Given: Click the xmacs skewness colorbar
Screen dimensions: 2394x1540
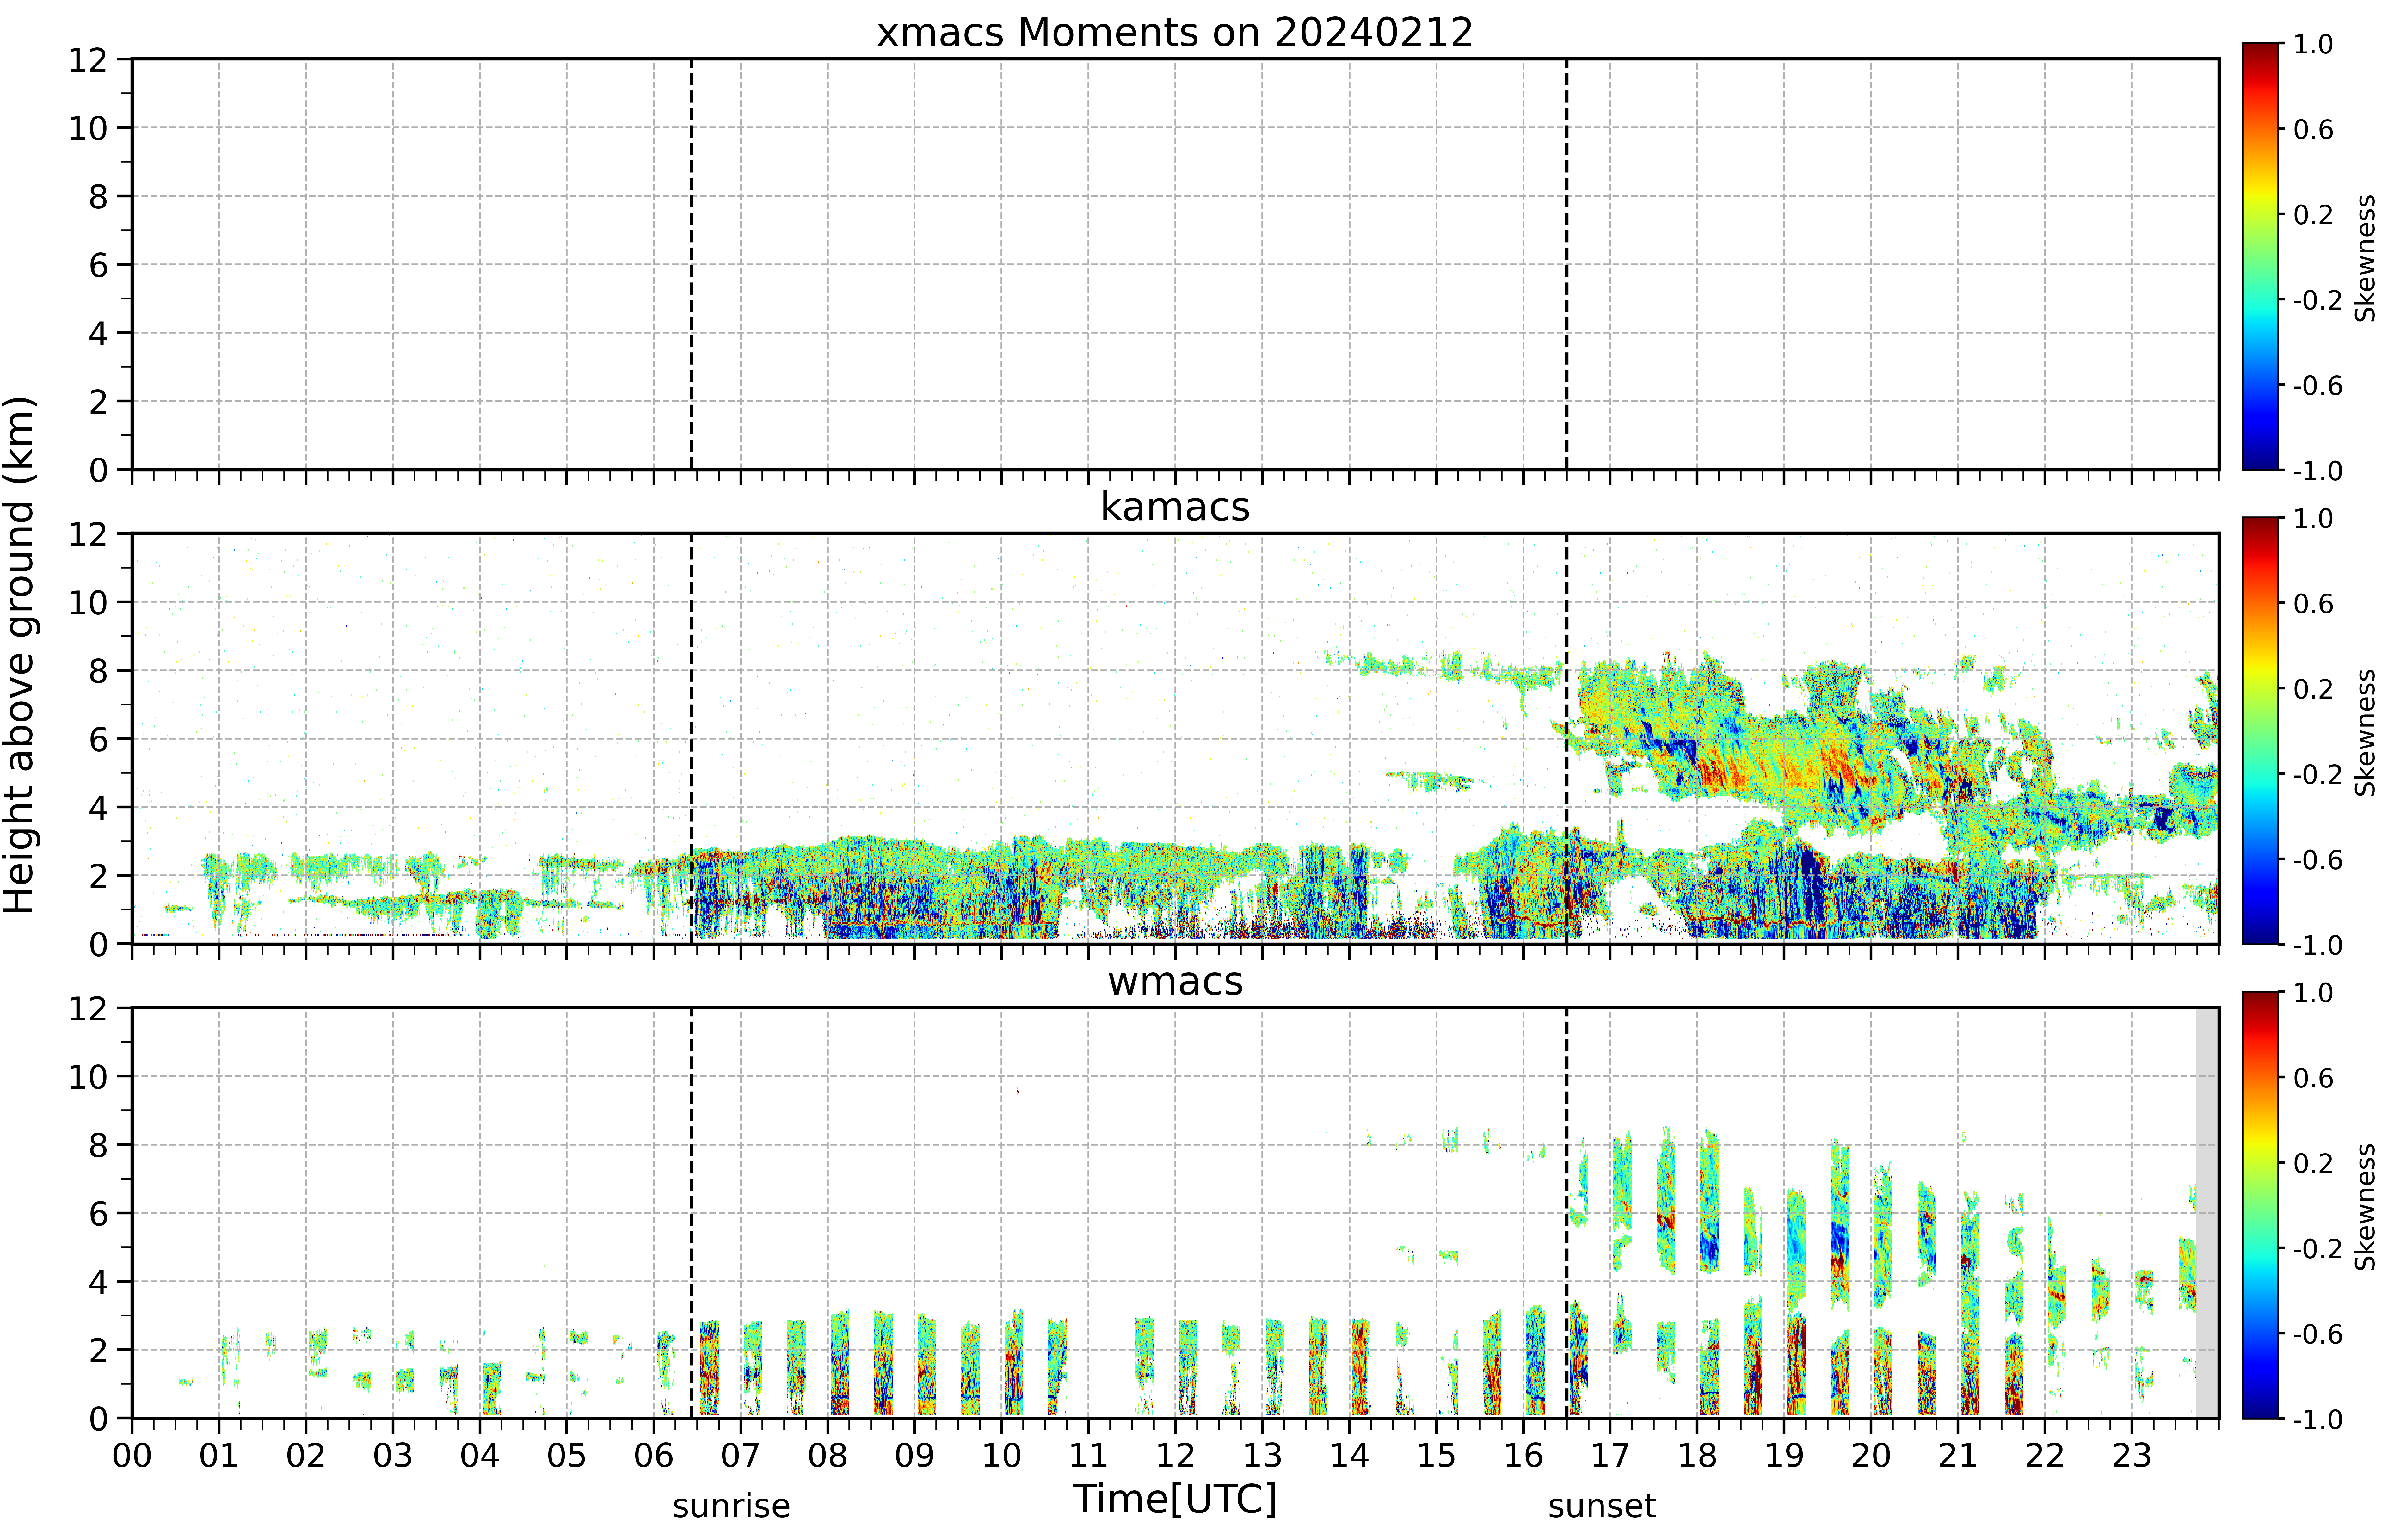Looking at the screenshot, I should [x=2260, y=256].
